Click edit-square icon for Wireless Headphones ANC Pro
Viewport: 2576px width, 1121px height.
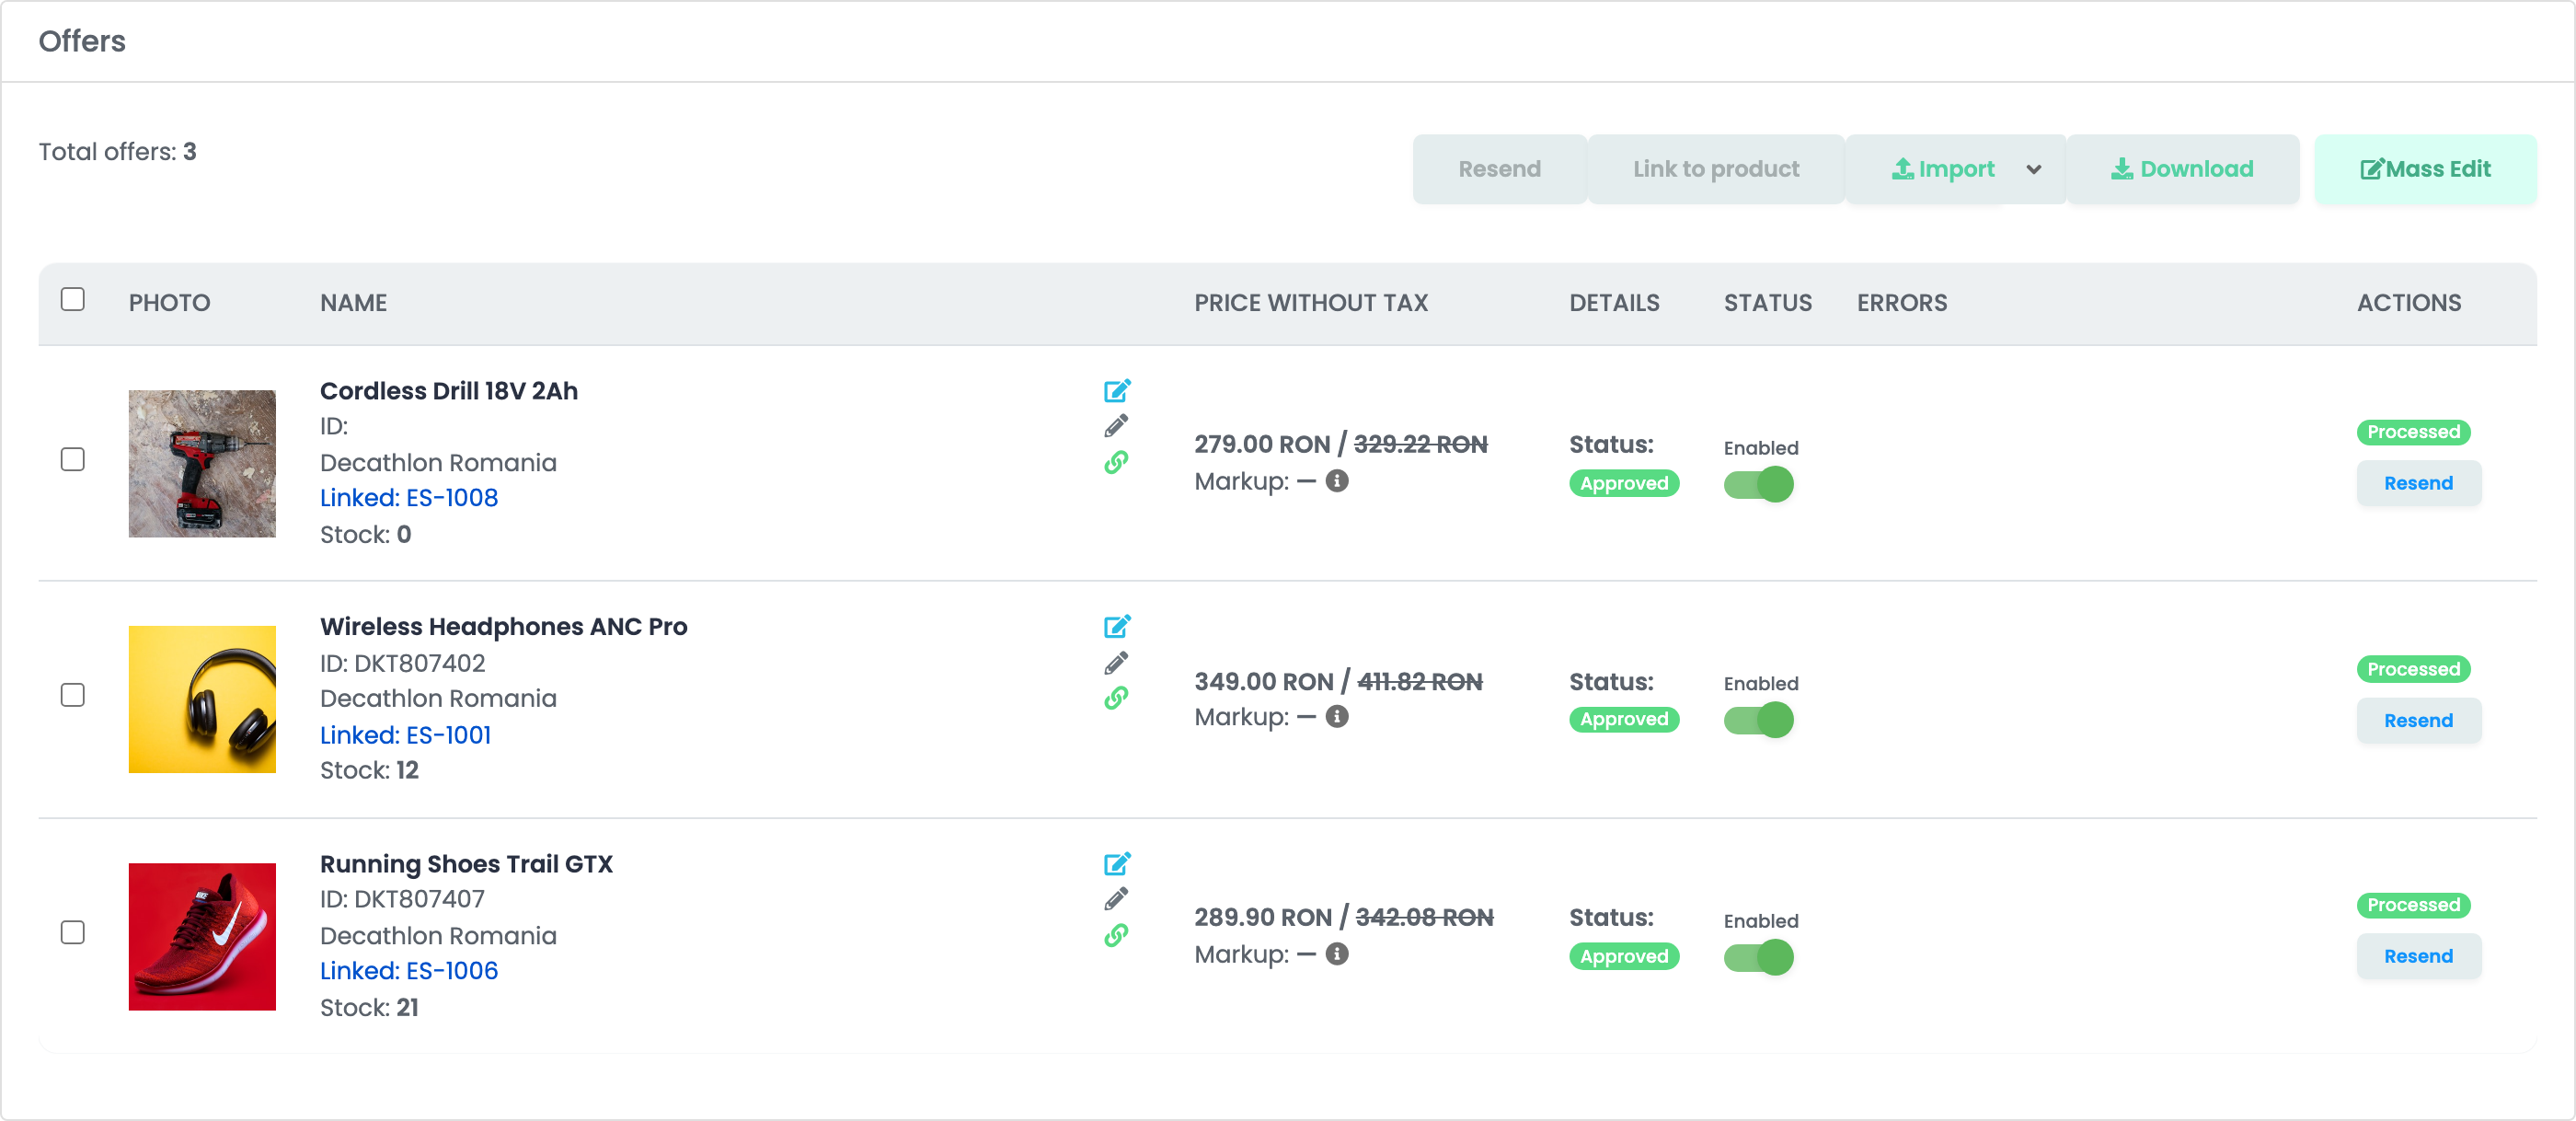[x=1117, y=626]
